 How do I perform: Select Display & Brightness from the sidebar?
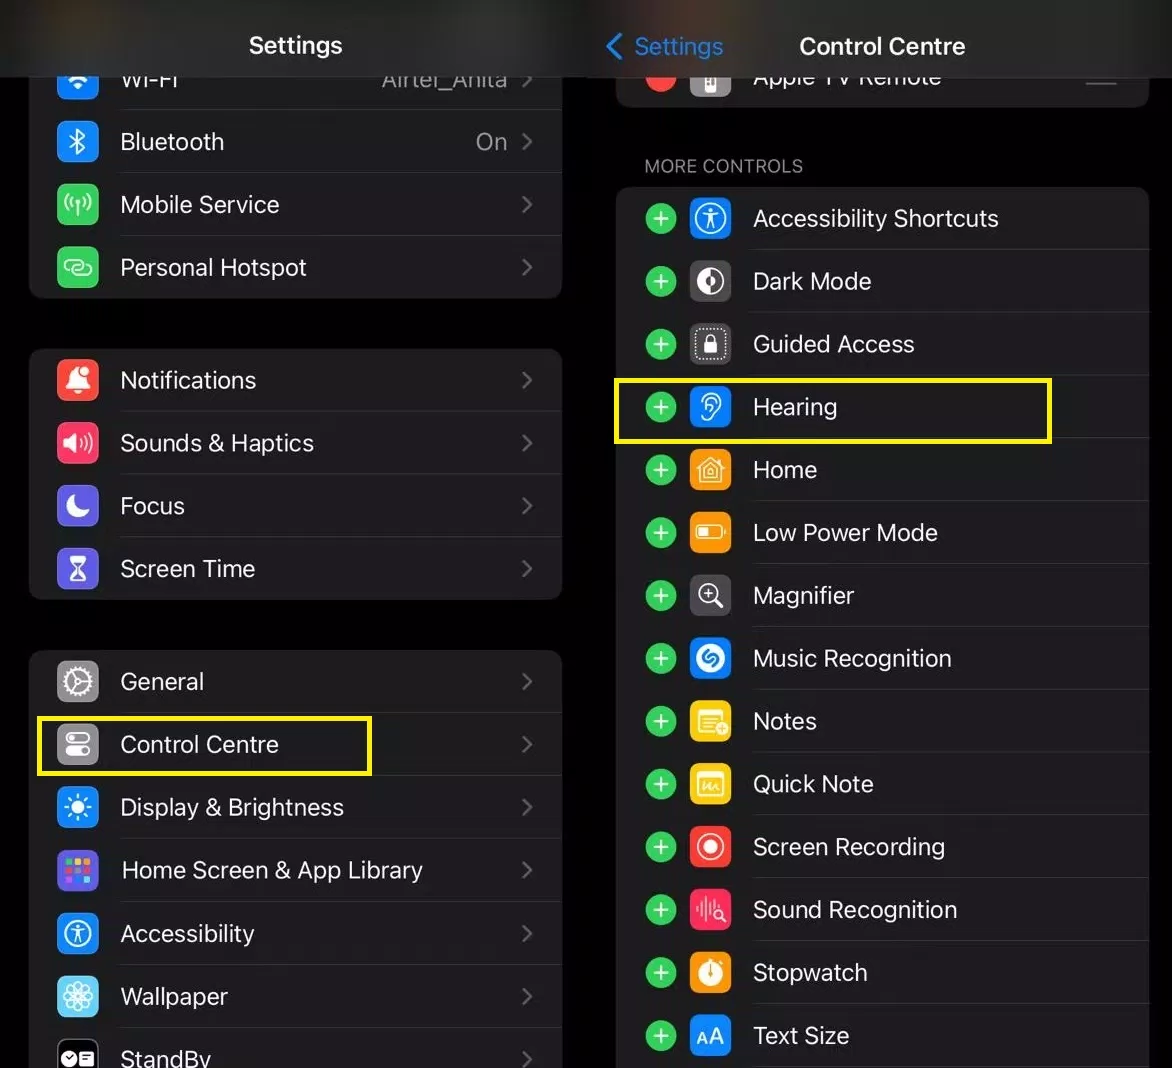pyautogui.click(x=232, y=807)
